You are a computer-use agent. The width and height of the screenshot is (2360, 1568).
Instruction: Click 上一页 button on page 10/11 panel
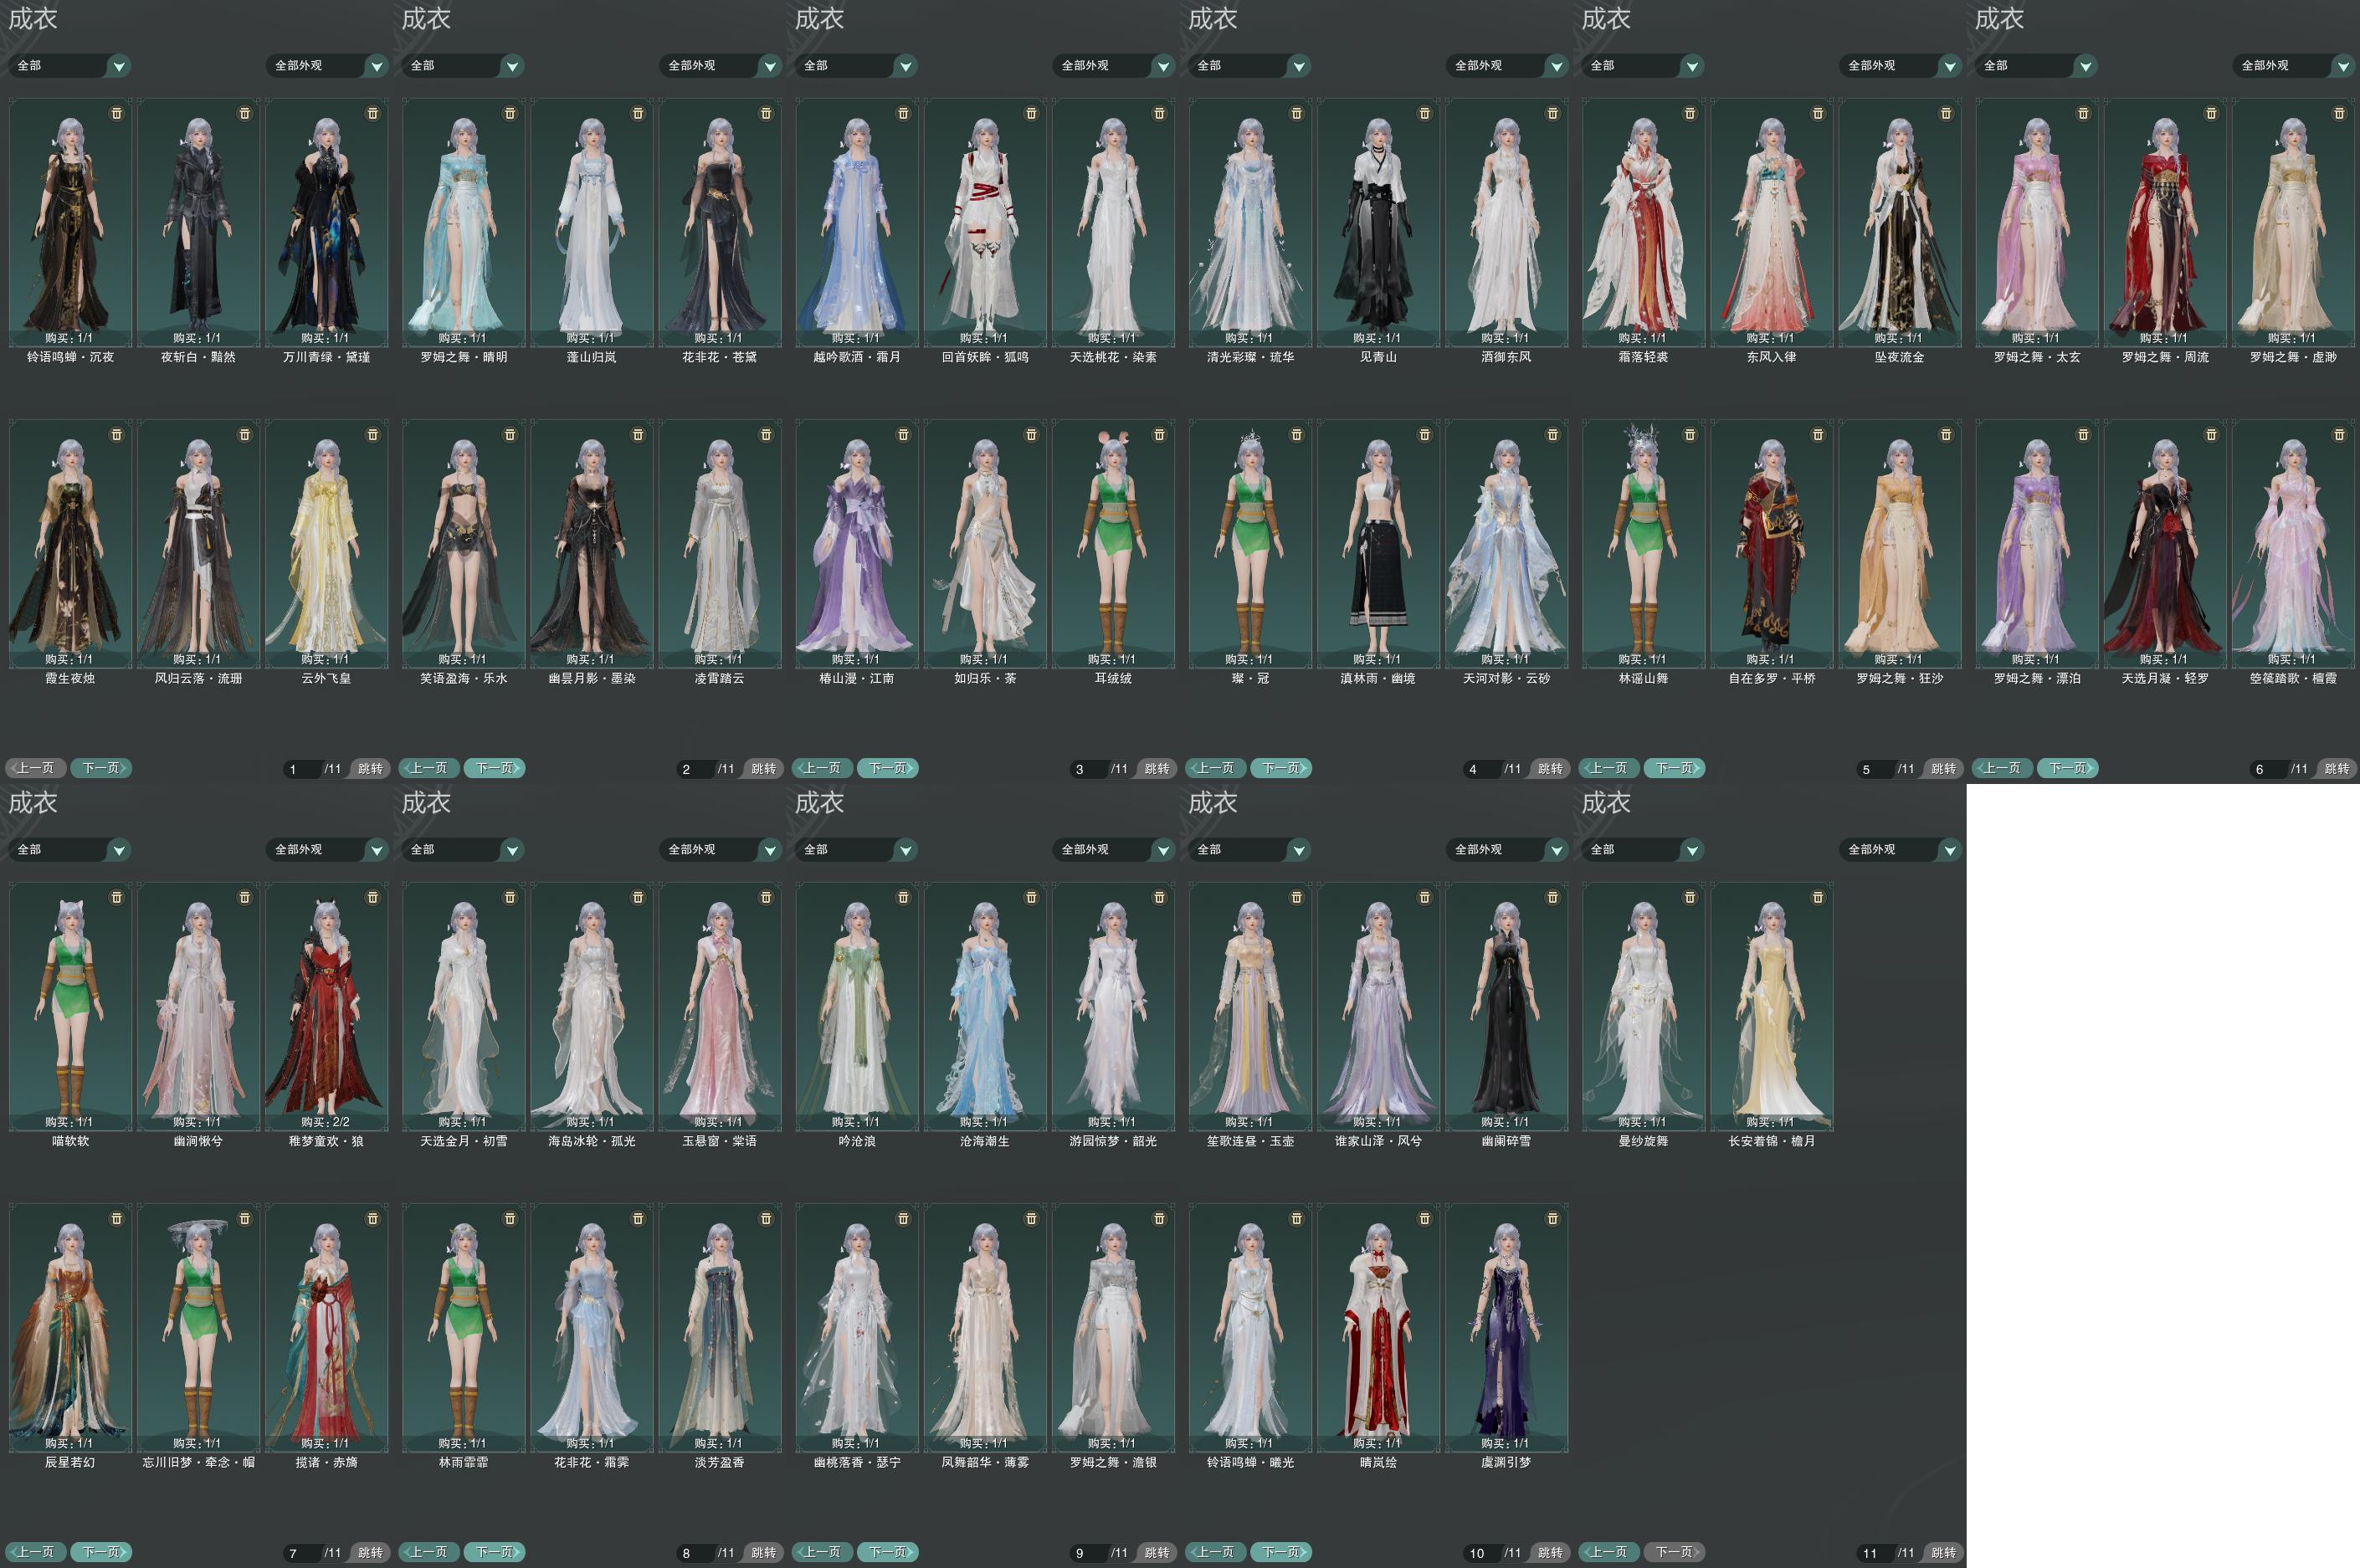pos(1216,1552)
